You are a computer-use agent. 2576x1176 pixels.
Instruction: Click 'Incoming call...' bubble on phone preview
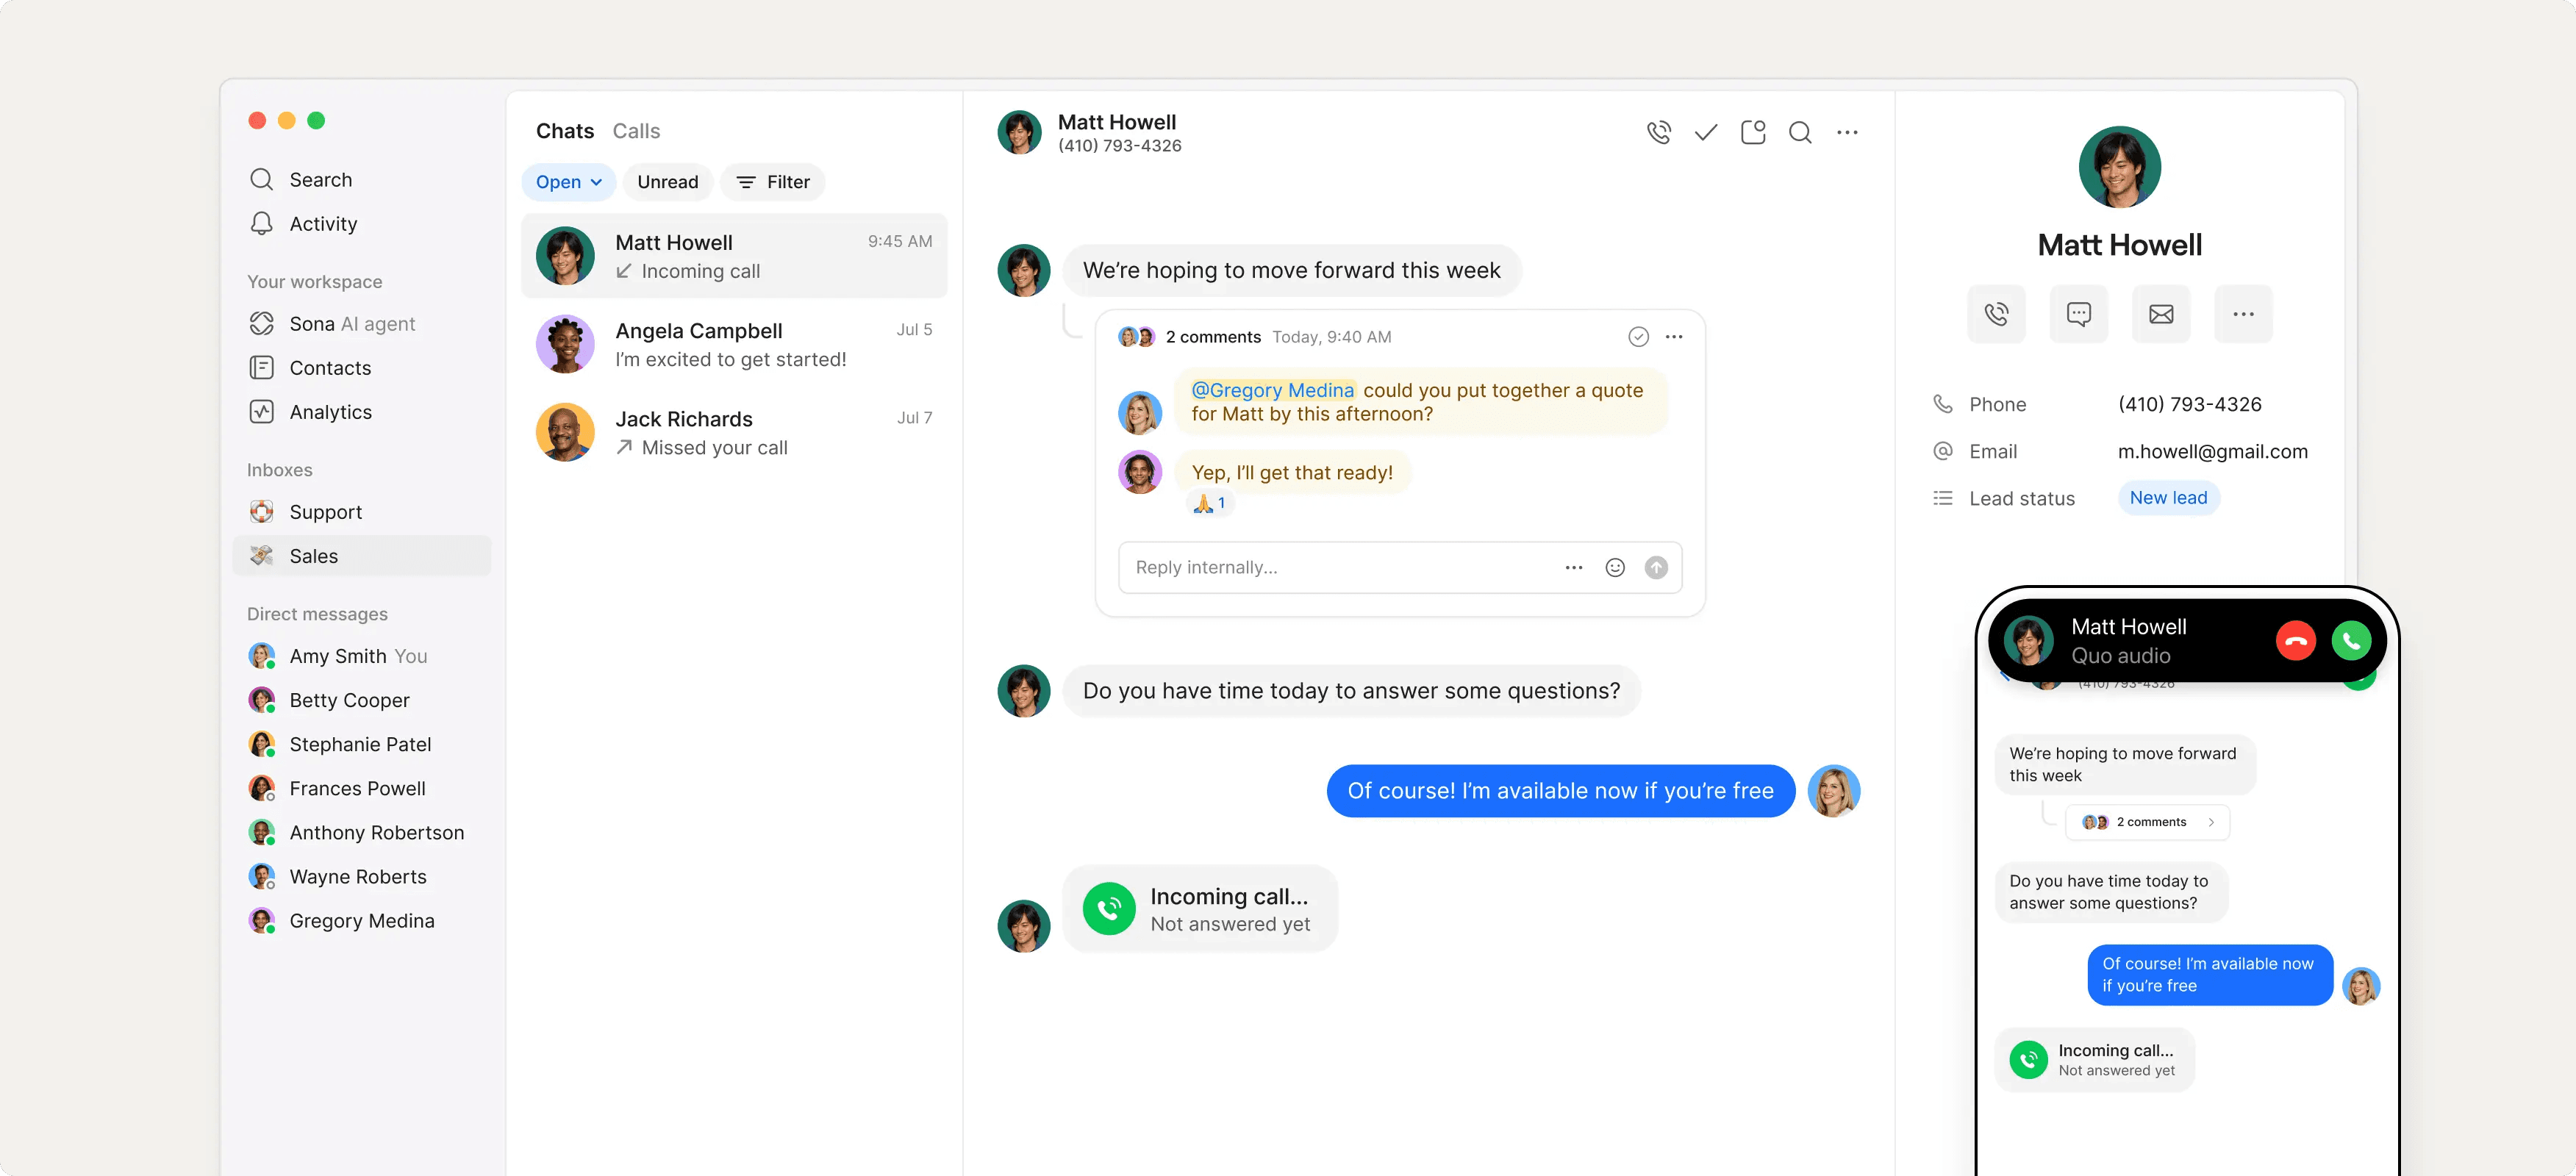tap(2094, 1060)
